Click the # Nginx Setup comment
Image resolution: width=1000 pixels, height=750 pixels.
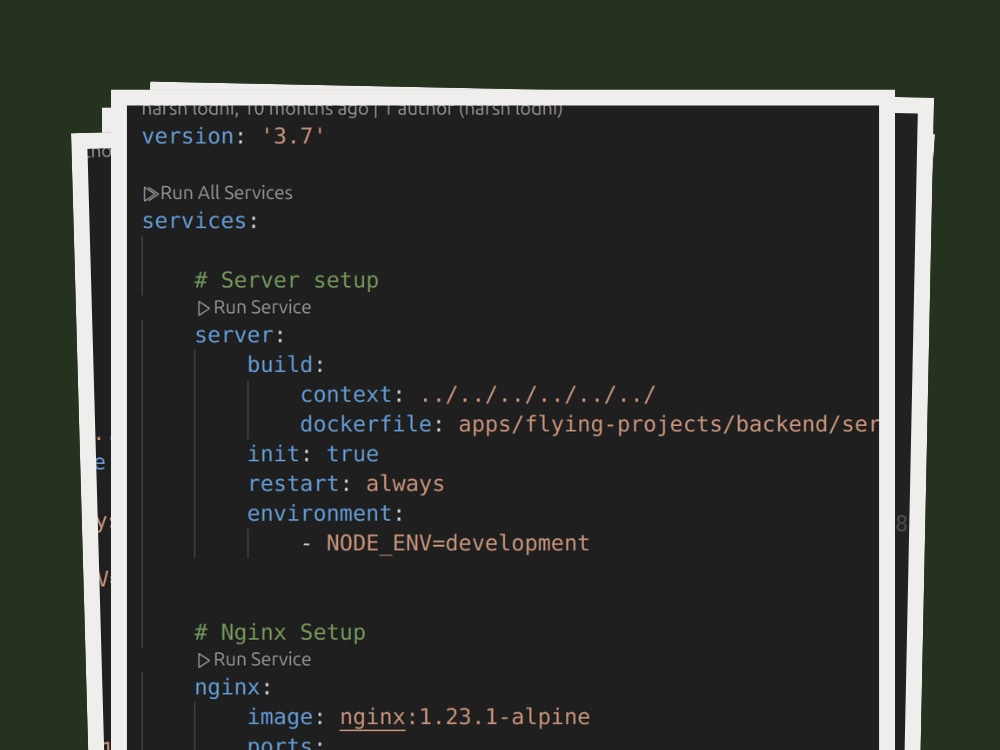coord(280,633)
